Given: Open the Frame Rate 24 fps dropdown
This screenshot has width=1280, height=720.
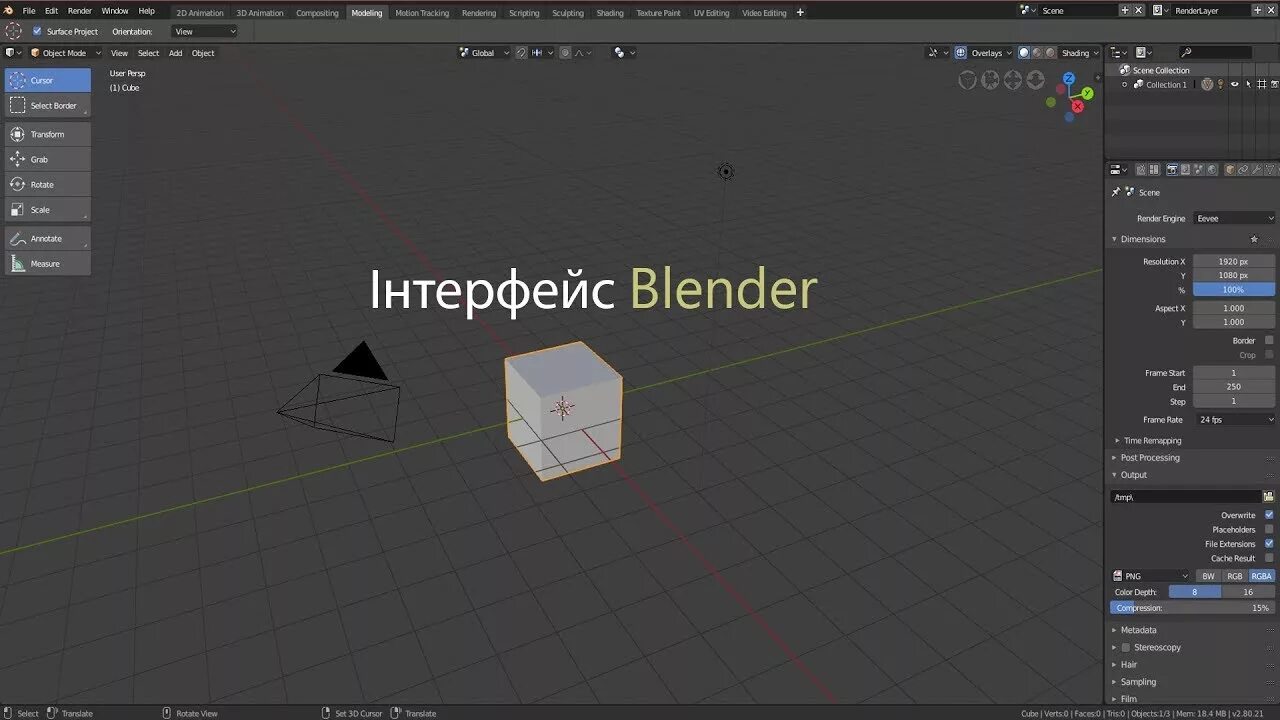Looking at the screenshot, I should coord(1235,420).
